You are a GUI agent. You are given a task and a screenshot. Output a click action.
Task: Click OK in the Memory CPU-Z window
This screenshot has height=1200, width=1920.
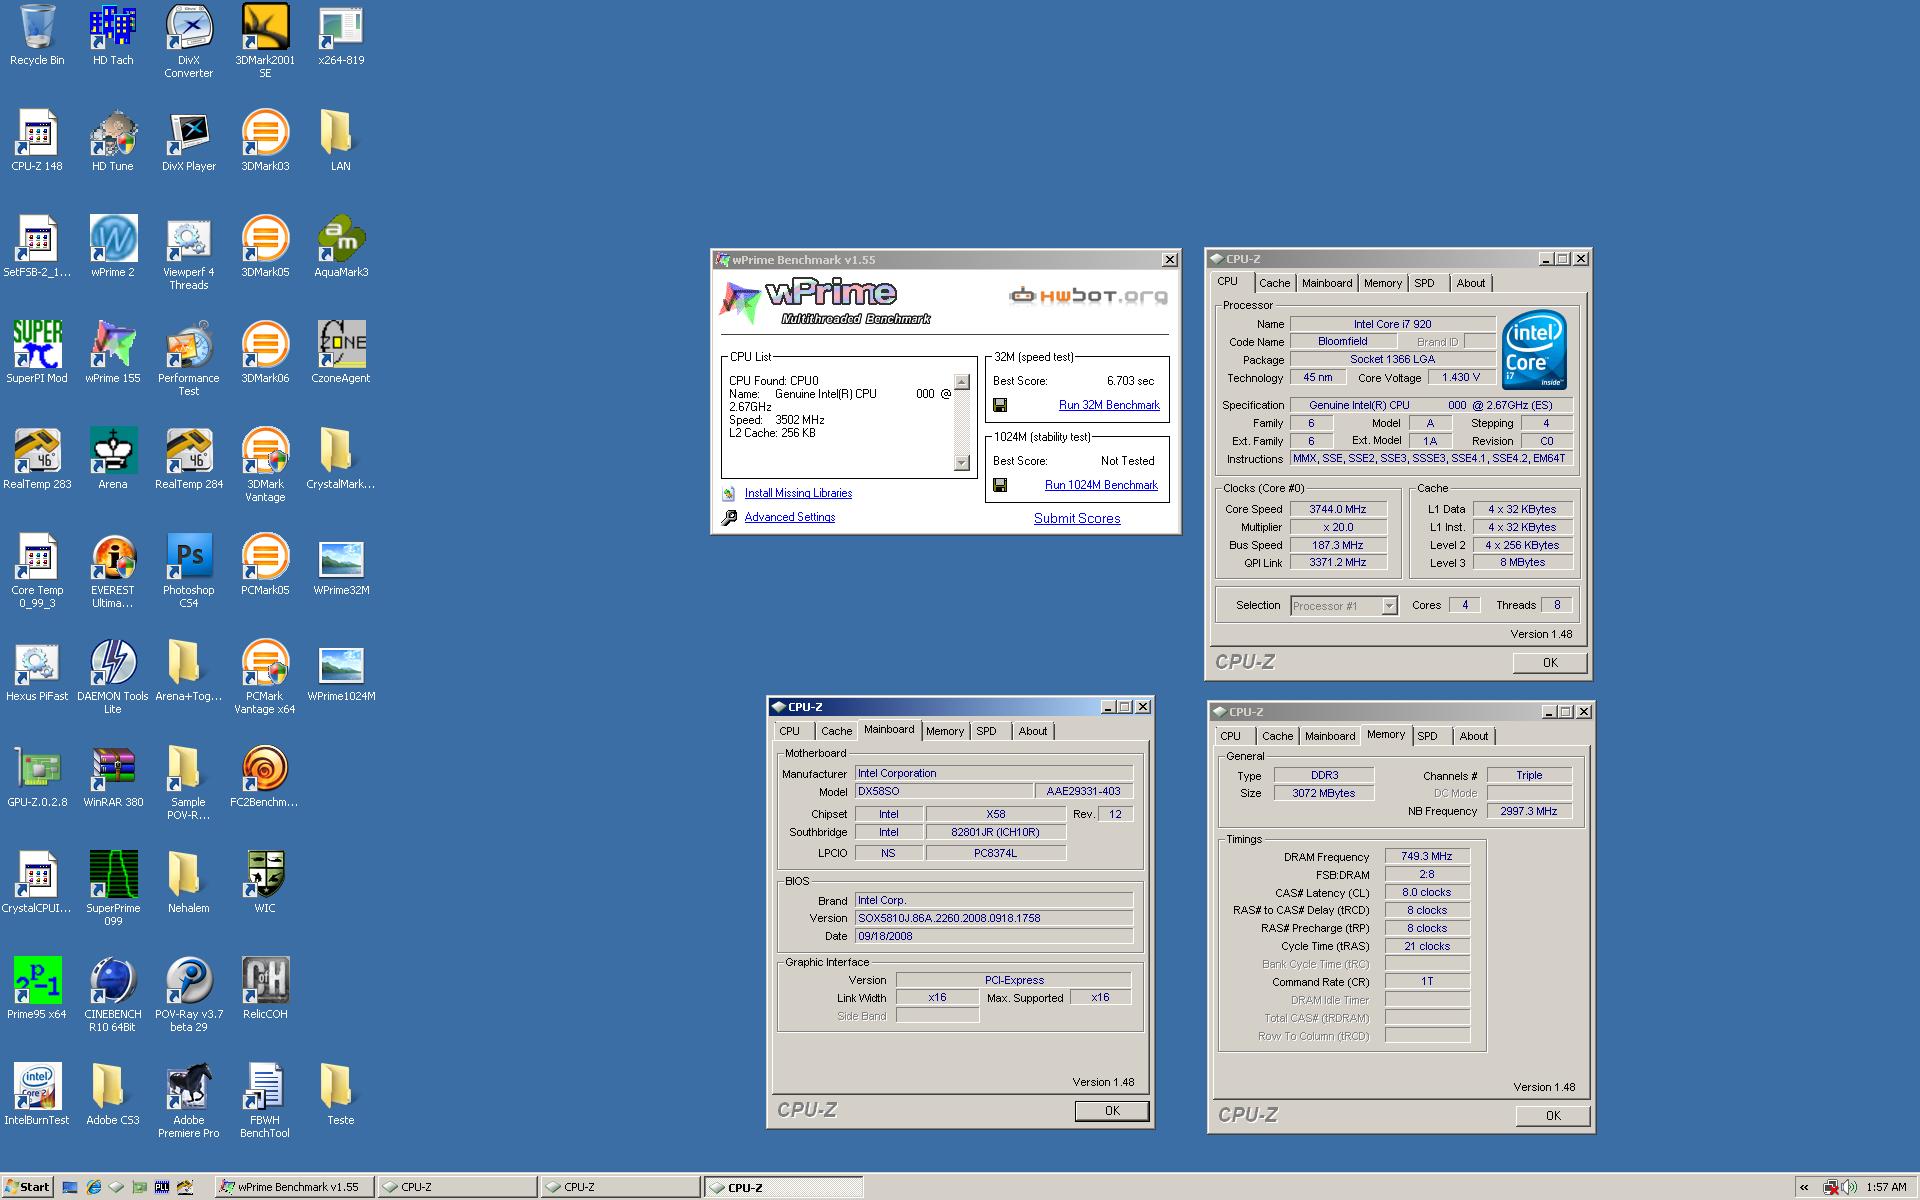point(1553,1116)
